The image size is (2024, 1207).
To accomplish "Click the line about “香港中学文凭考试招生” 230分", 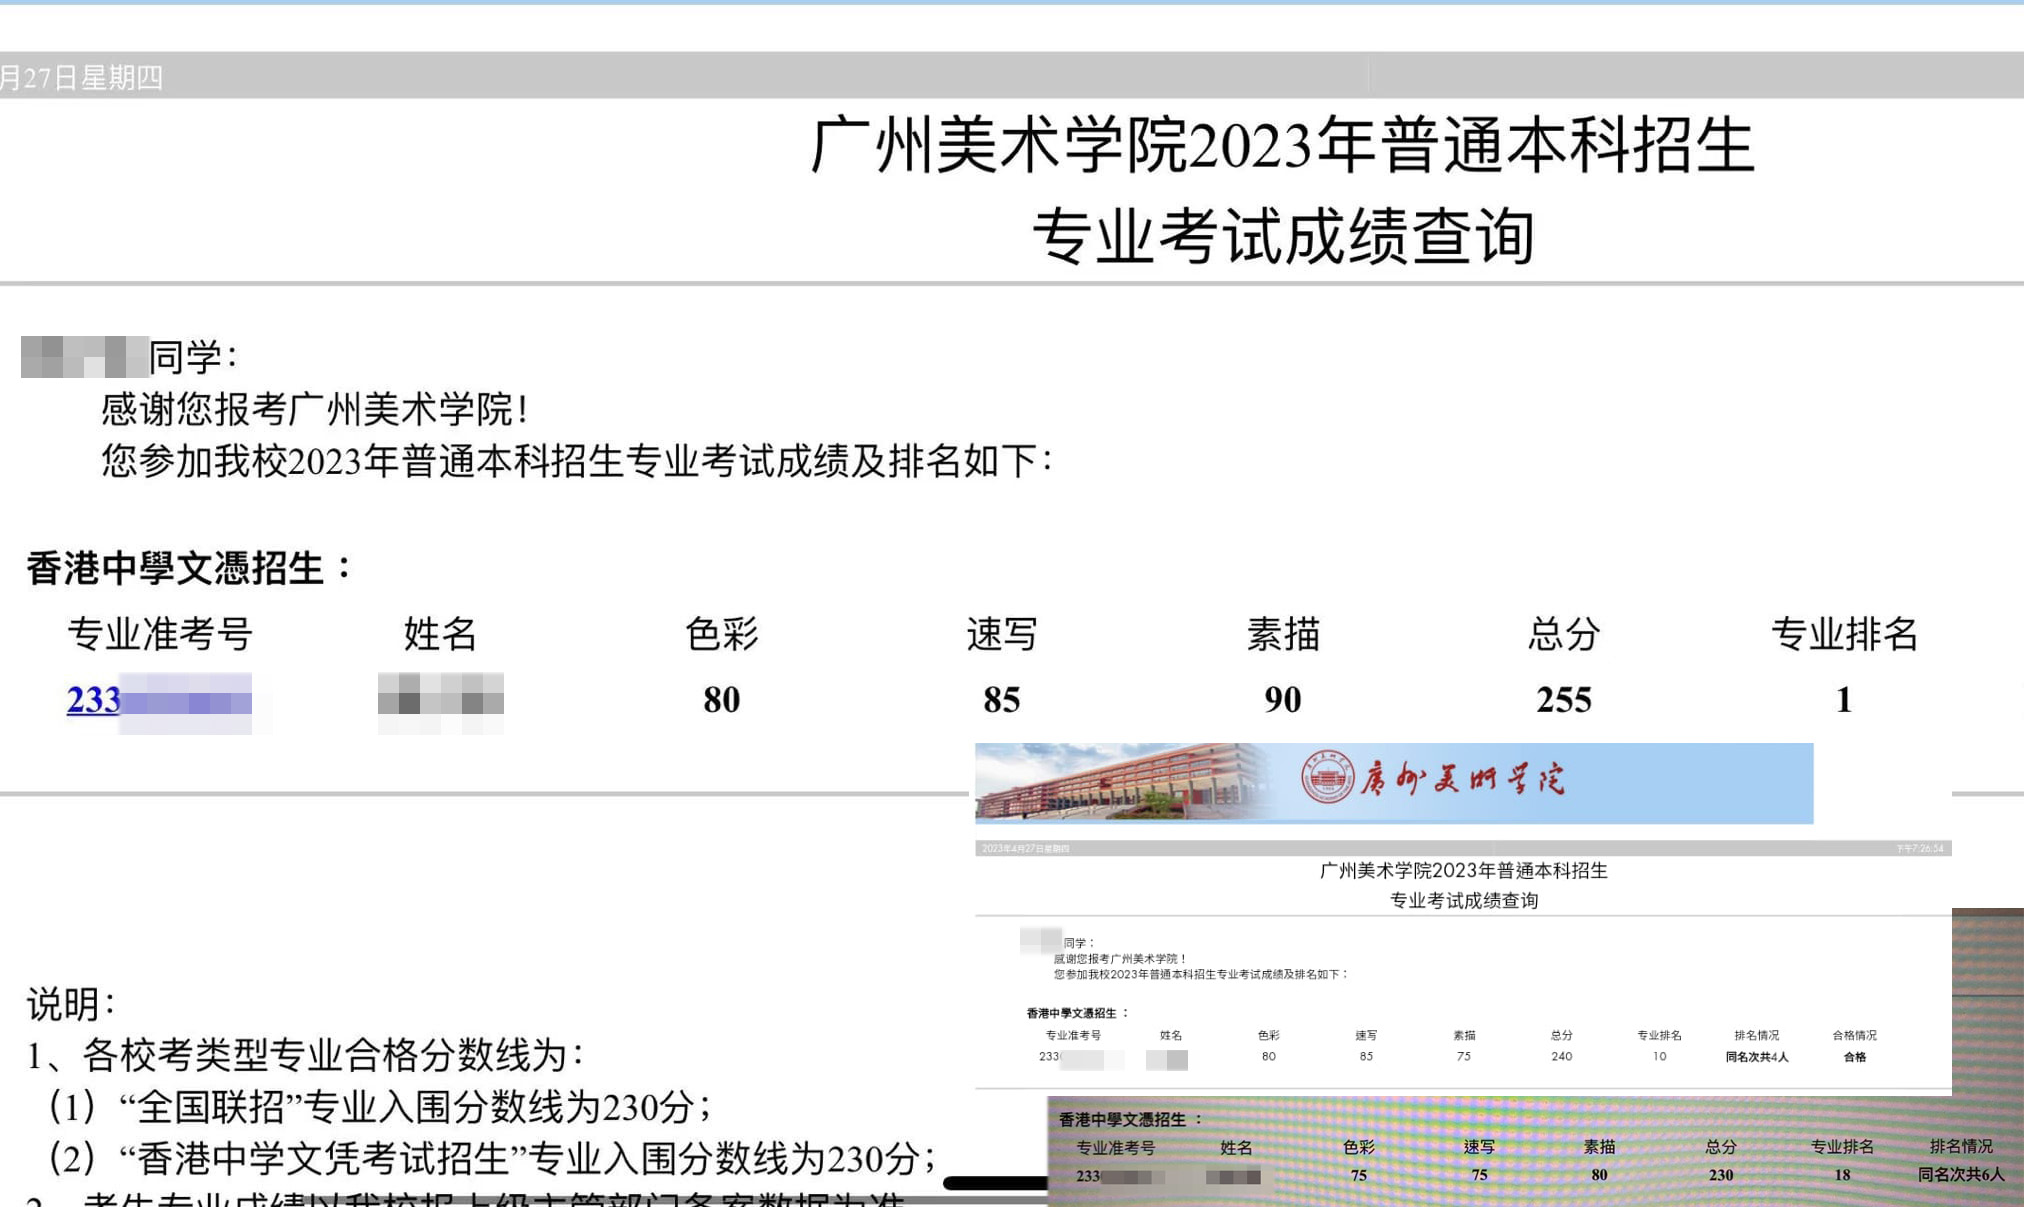I will tap(492, 1159).
